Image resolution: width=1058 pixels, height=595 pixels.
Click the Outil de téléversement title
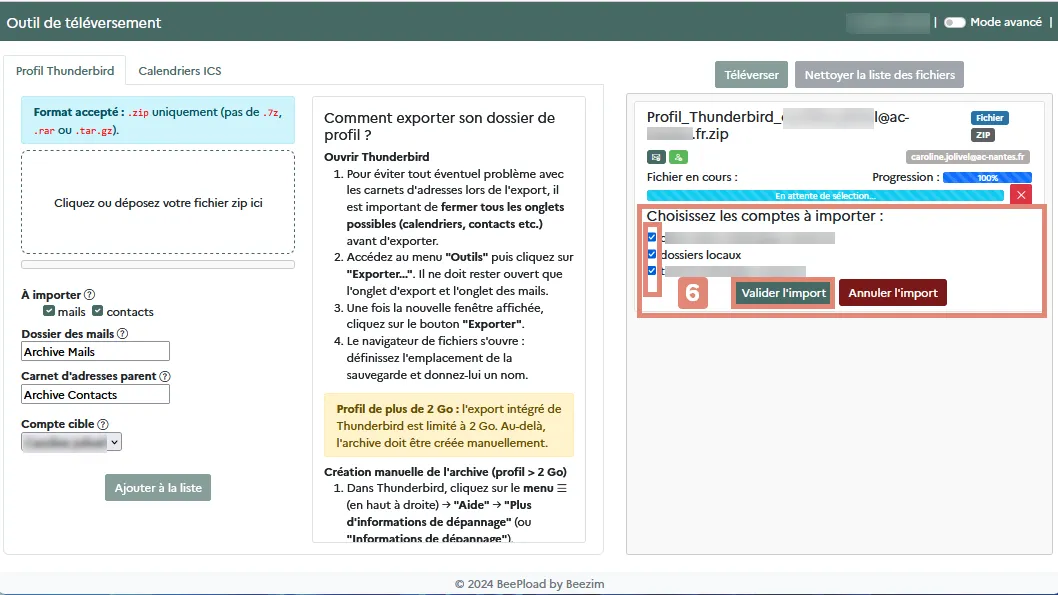[84, 22]
